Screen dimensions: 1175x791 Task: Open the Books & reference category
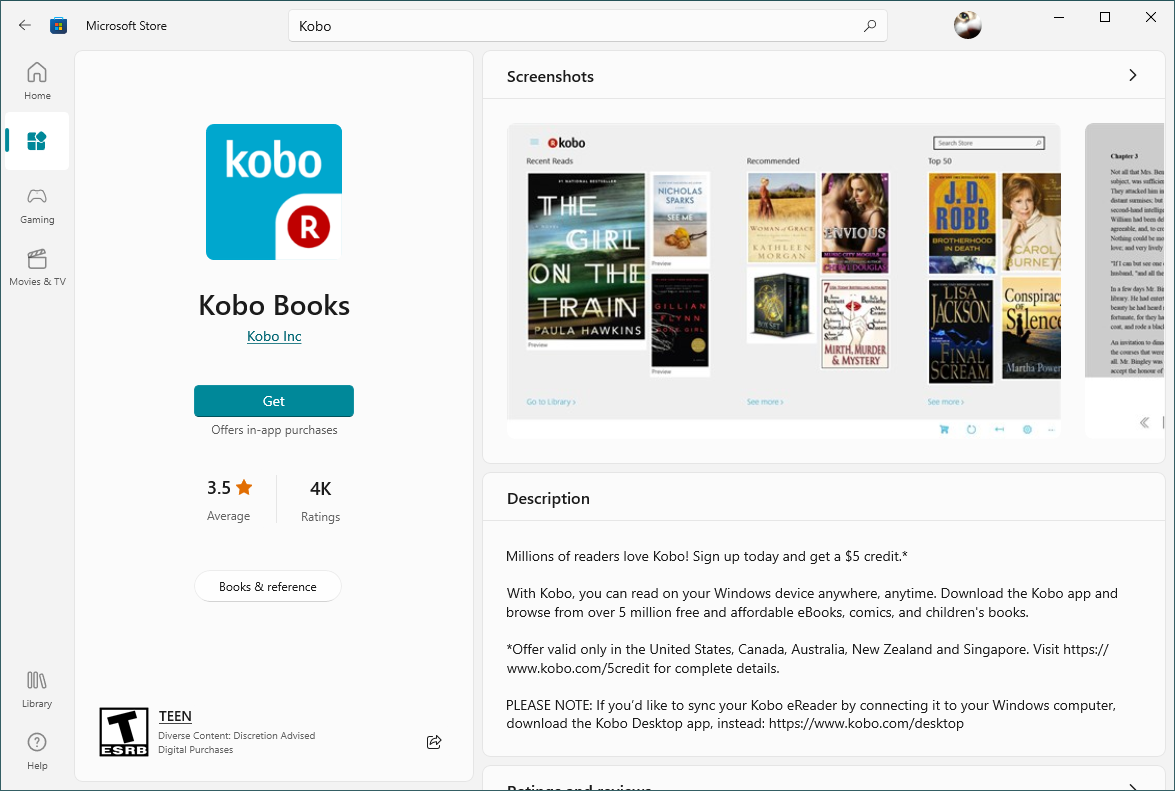(x=268, y=587)
